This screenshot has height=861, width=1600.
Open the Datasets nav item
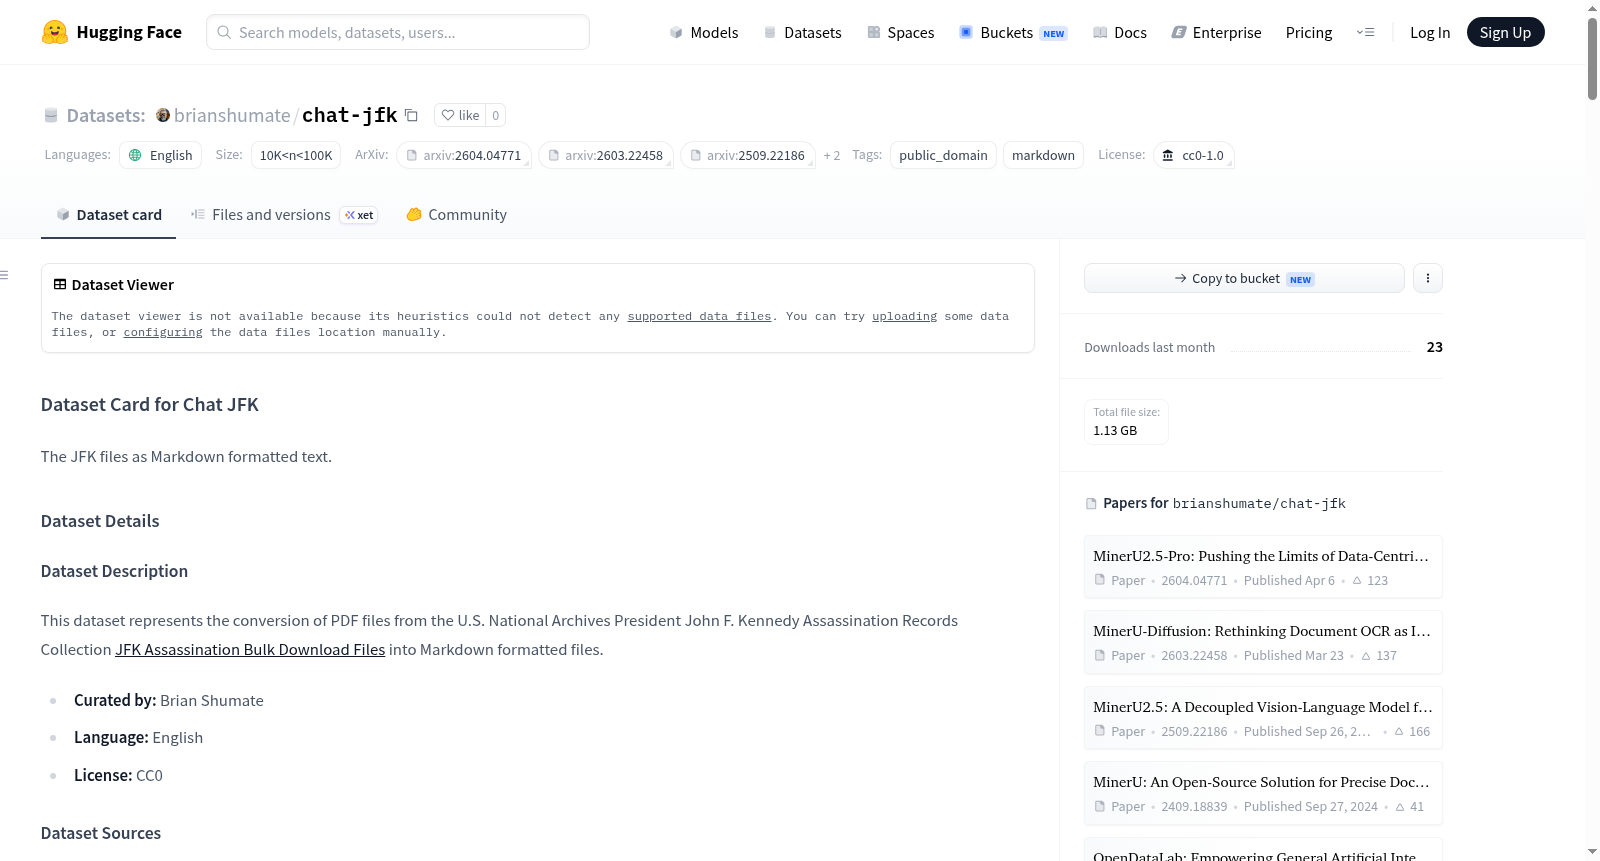[x=803, y=32]
